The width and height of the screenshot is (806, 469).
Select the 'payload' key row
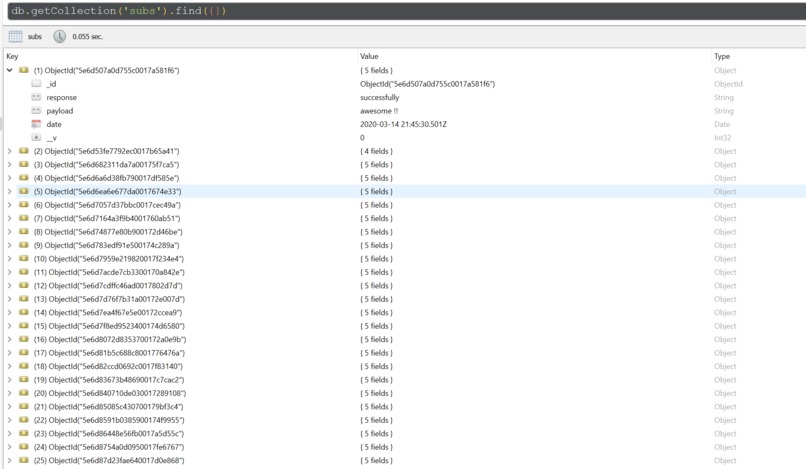[60, 111]
